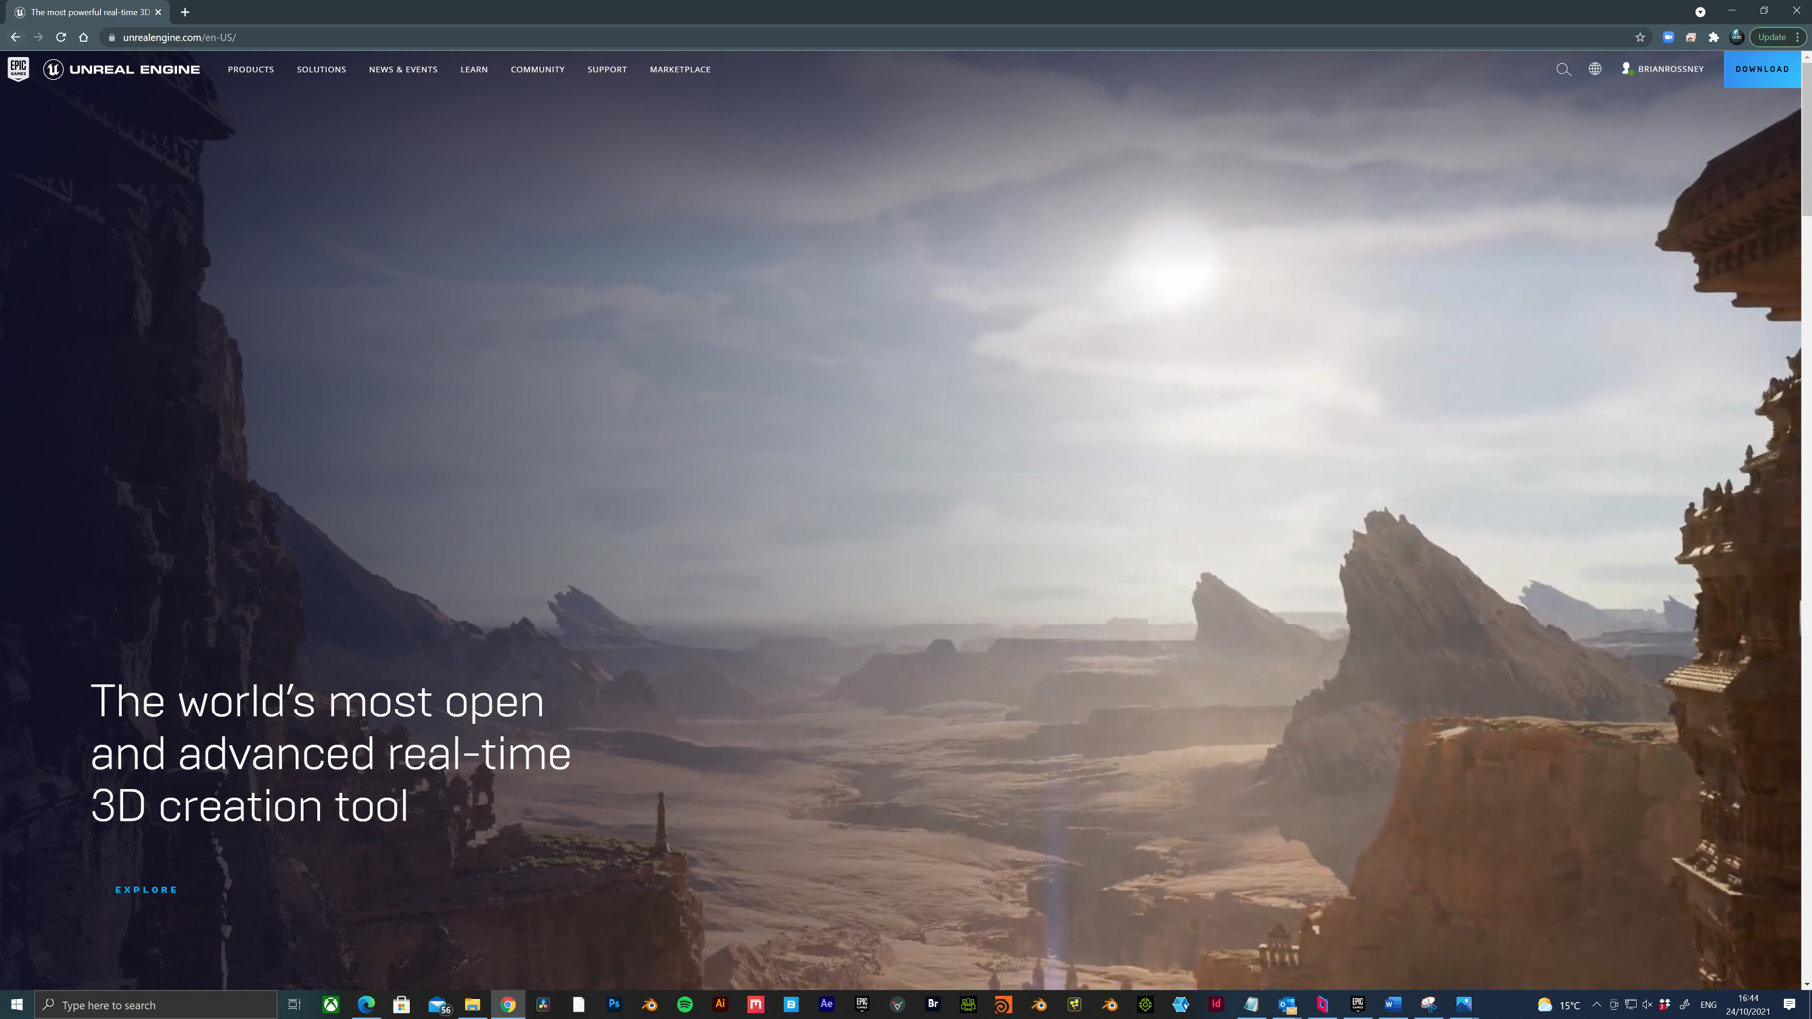Open Spotify from taskbar

coord(685,1004)
